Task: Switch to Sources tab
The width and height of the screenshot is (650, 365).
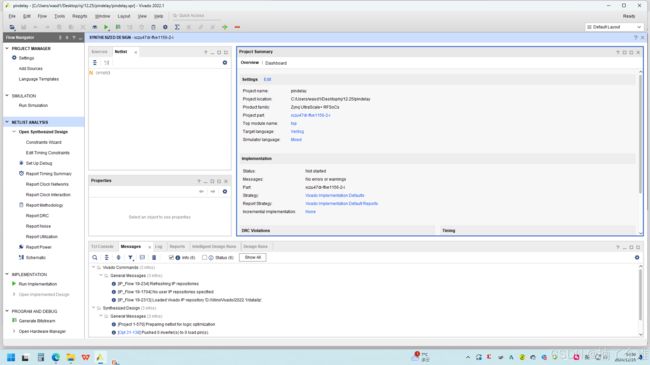Action: click(x=99, y=52)
